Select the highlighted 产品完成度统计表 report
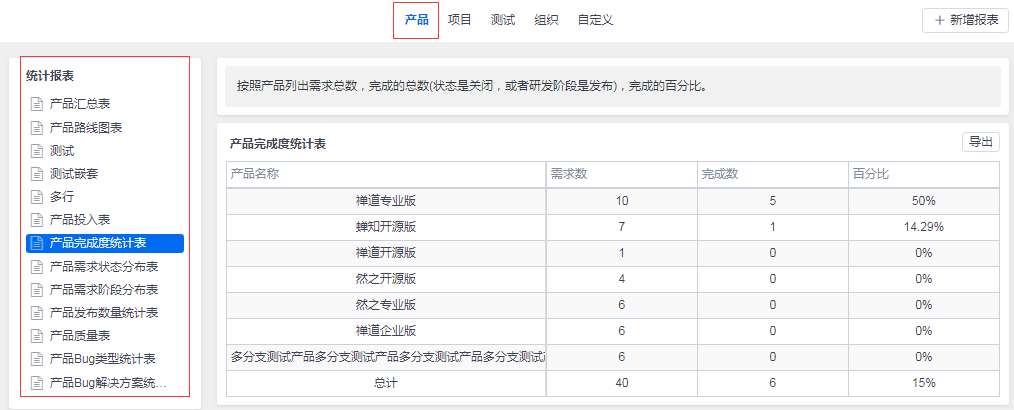 coord(105,243)
